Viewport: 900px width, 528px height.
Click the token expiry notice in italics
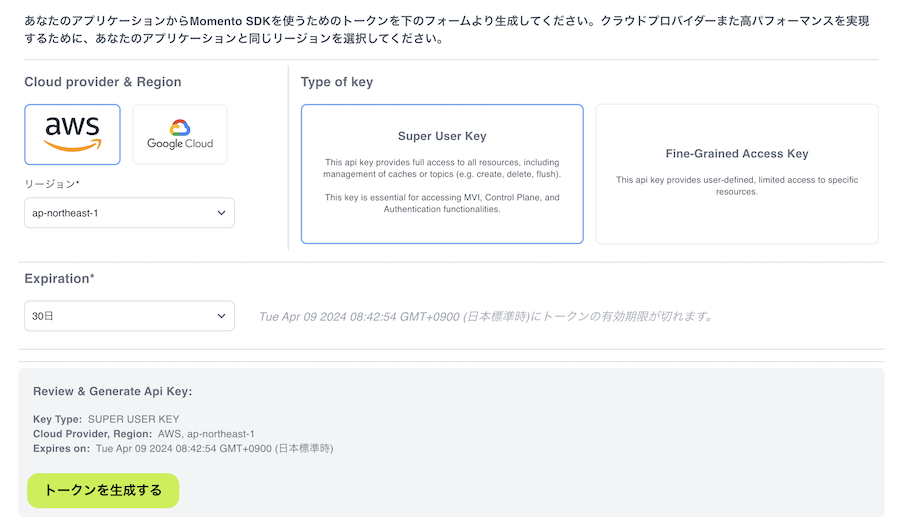(x=486, y=317)
